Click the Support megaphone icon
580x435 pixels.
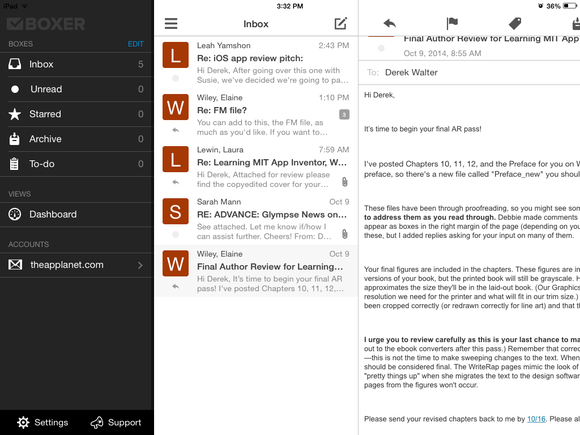97,422
